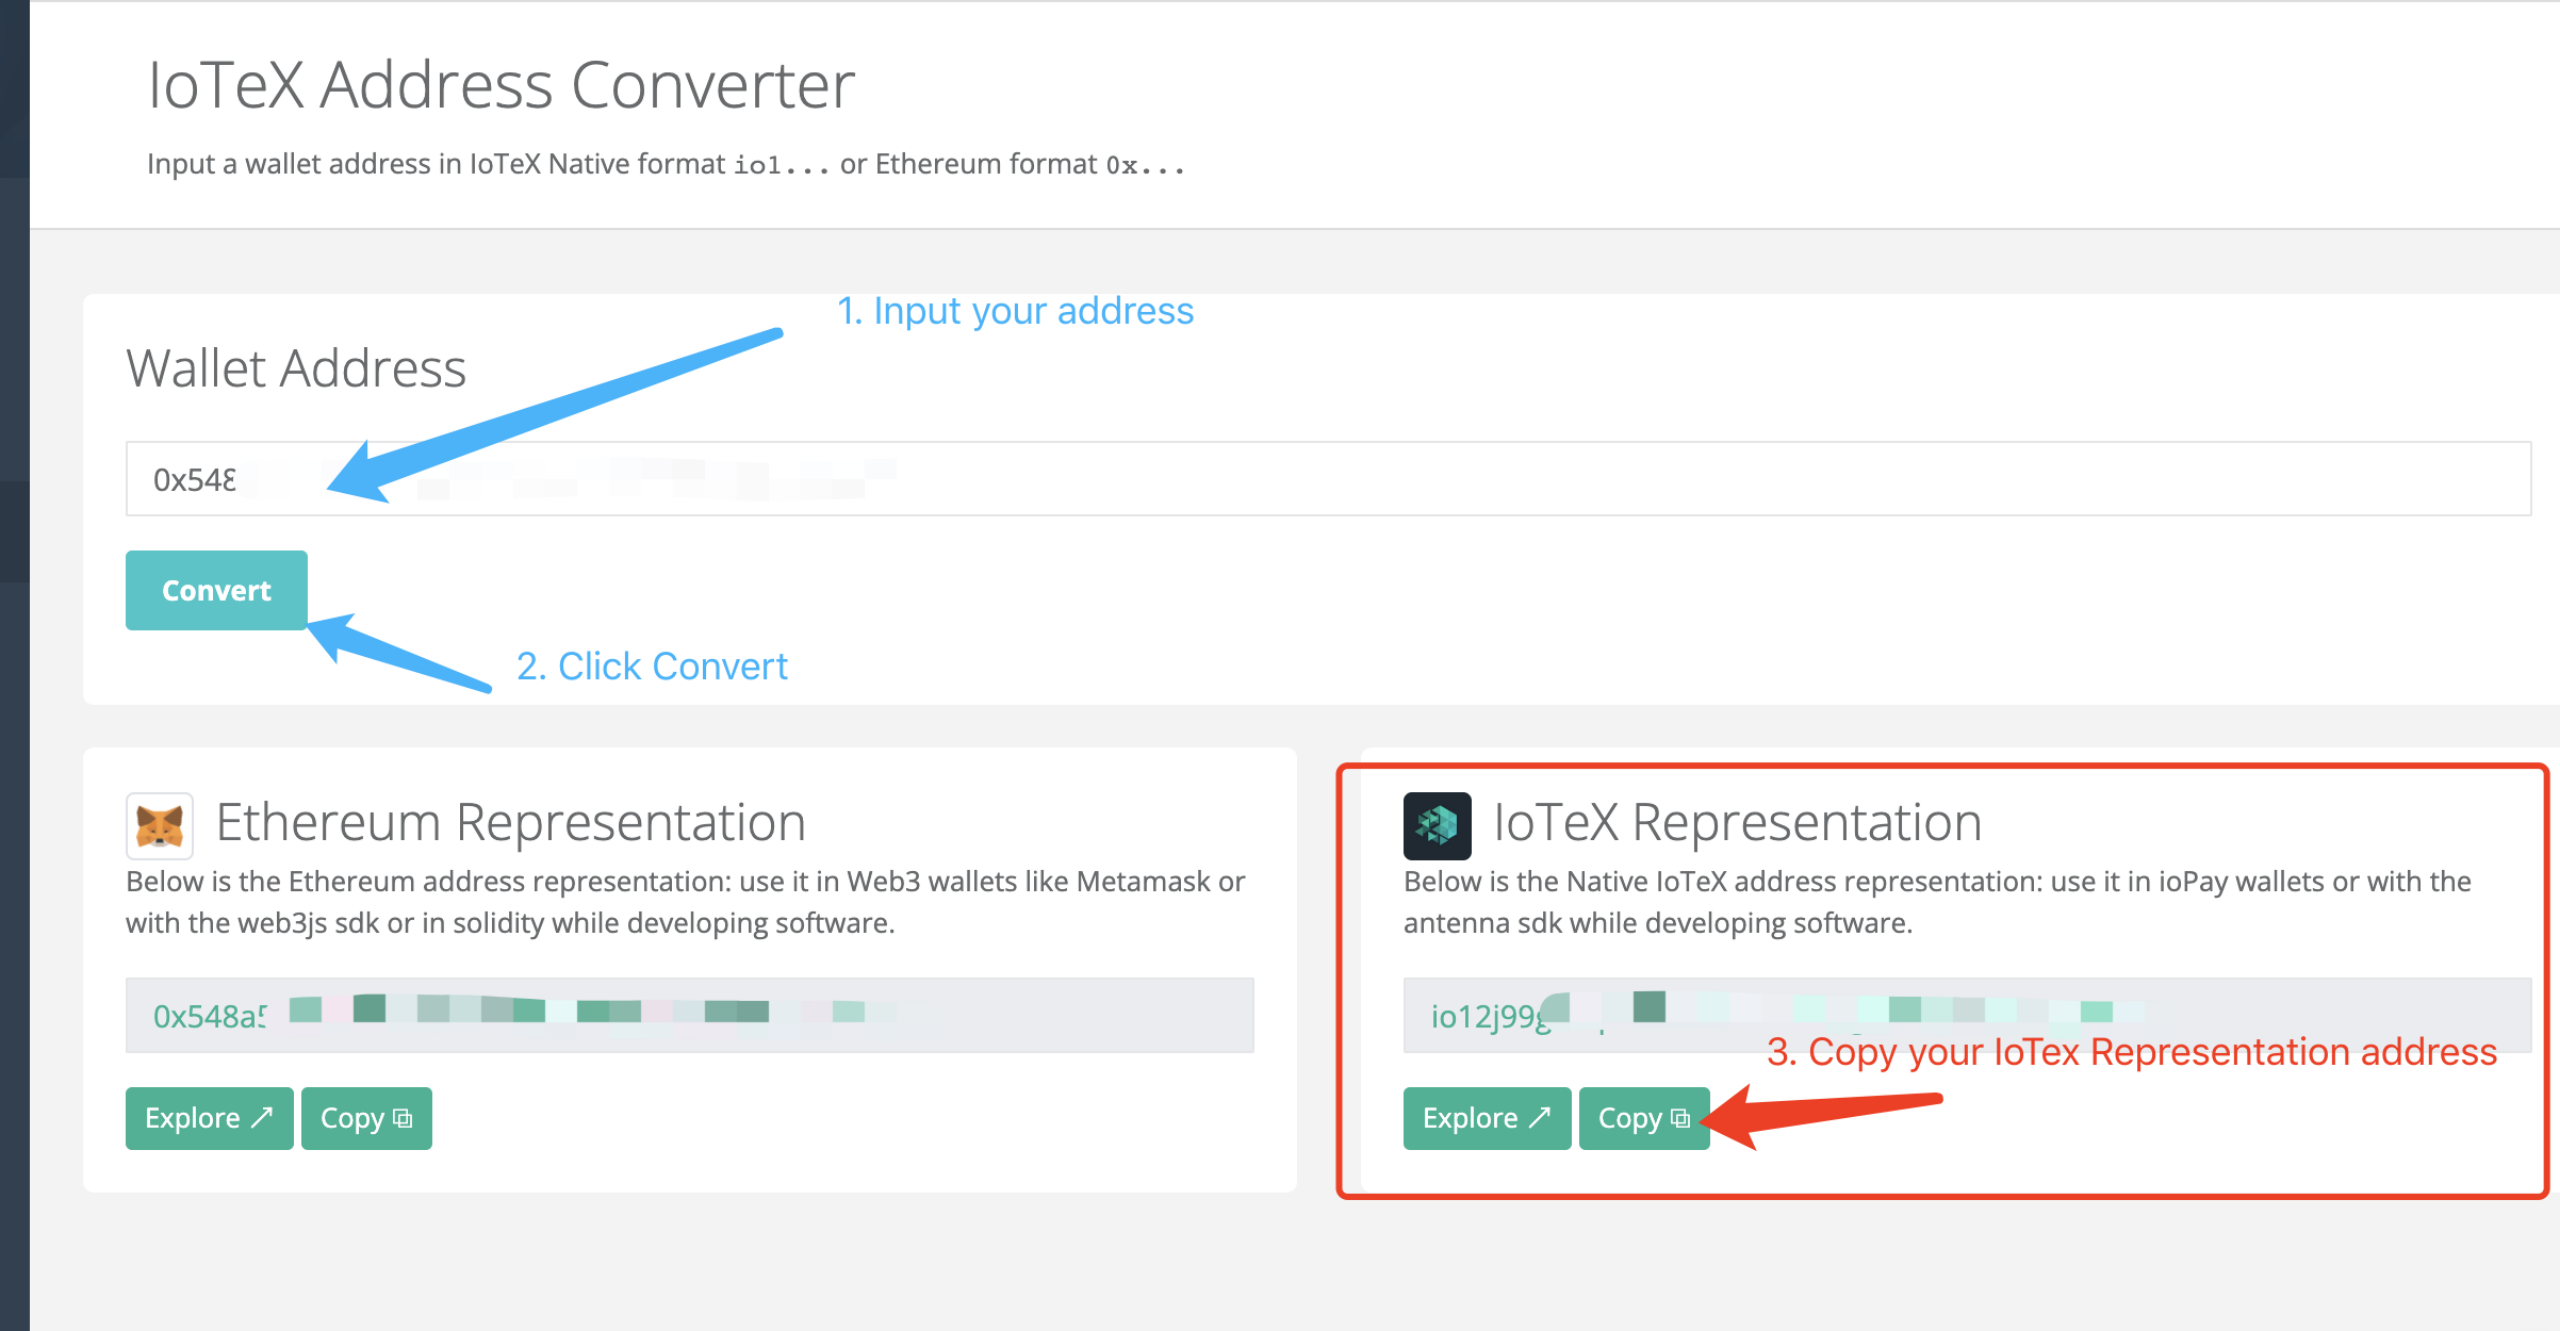
Task: Click the Wallet Address input field
Action: tap(1328, 479)
